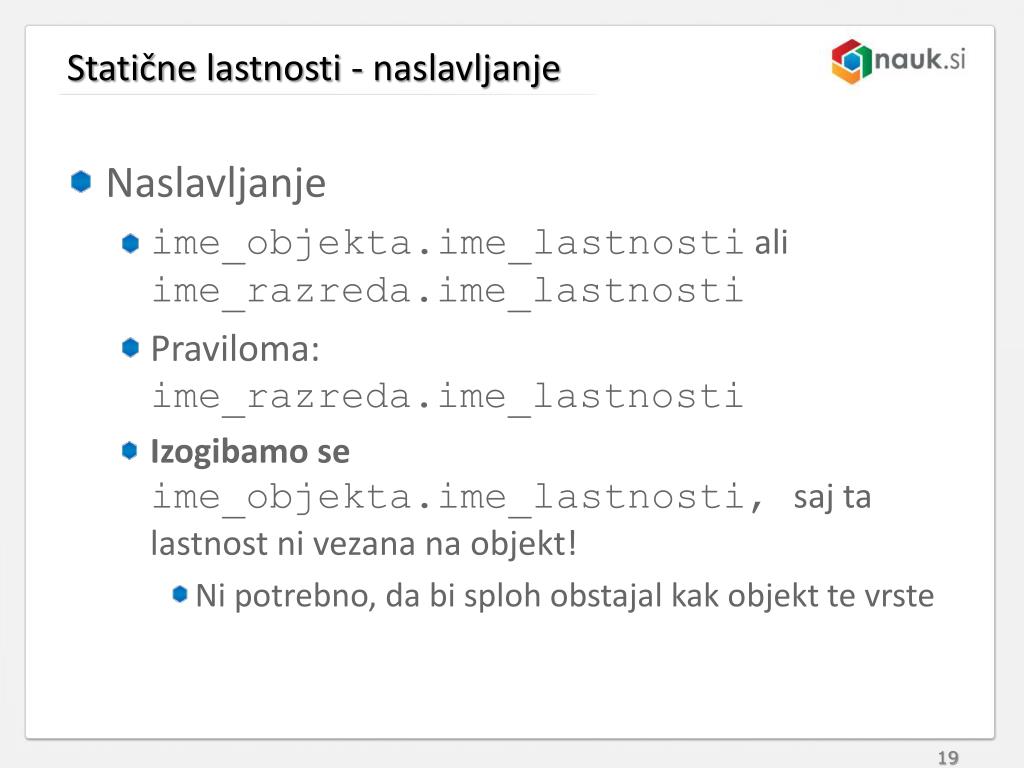This screenshot has width=1024, height=768.
Task: Click the words saj ta
Action: [x=832, y=498]
